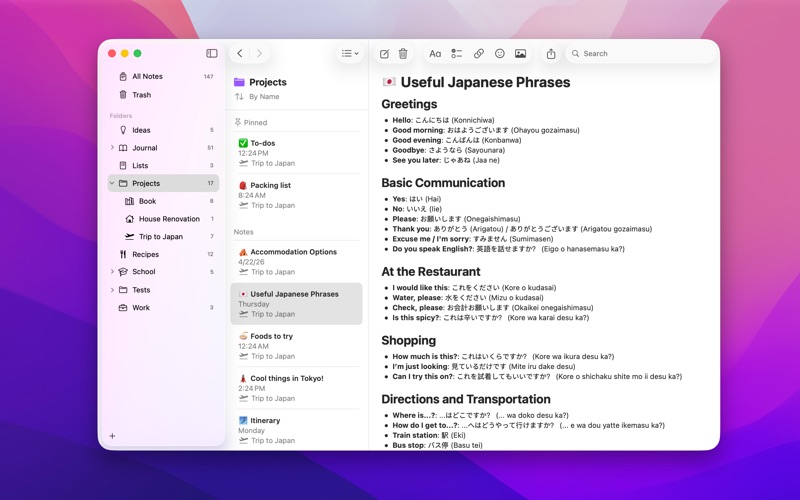
Task: Click the green zoom window button
Action: (137, 53)
